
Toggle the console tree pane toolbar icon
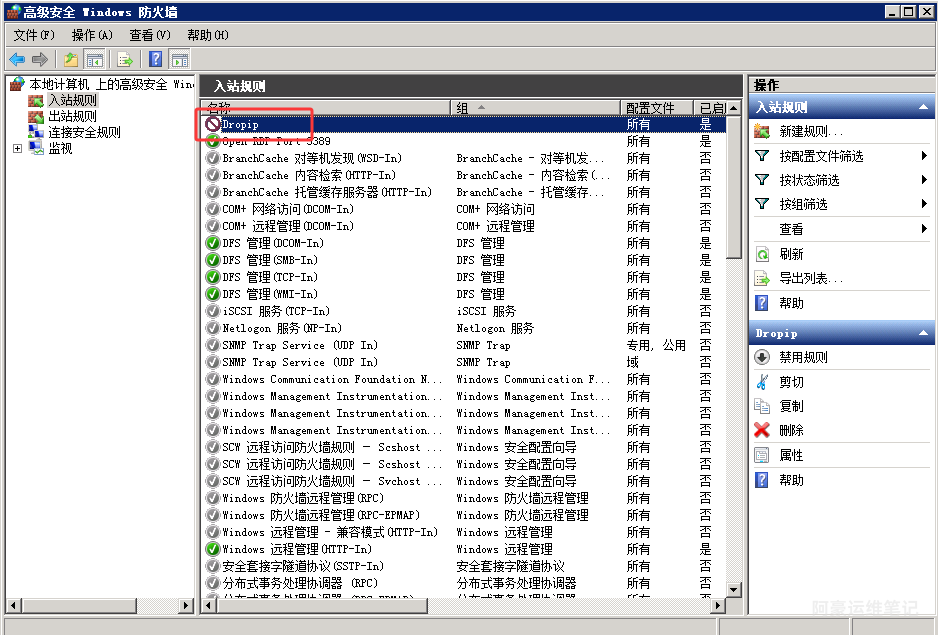coord(95,59)
